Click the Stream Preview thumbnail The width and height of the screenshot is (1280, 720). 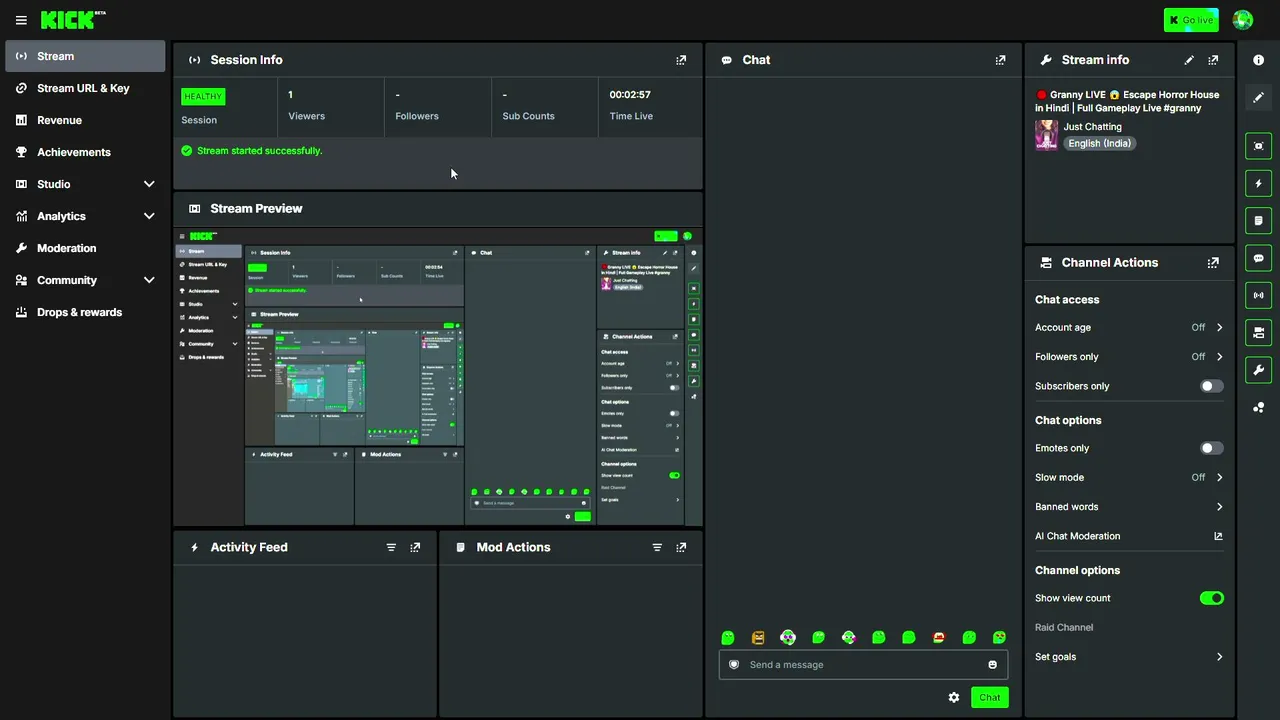438,377
